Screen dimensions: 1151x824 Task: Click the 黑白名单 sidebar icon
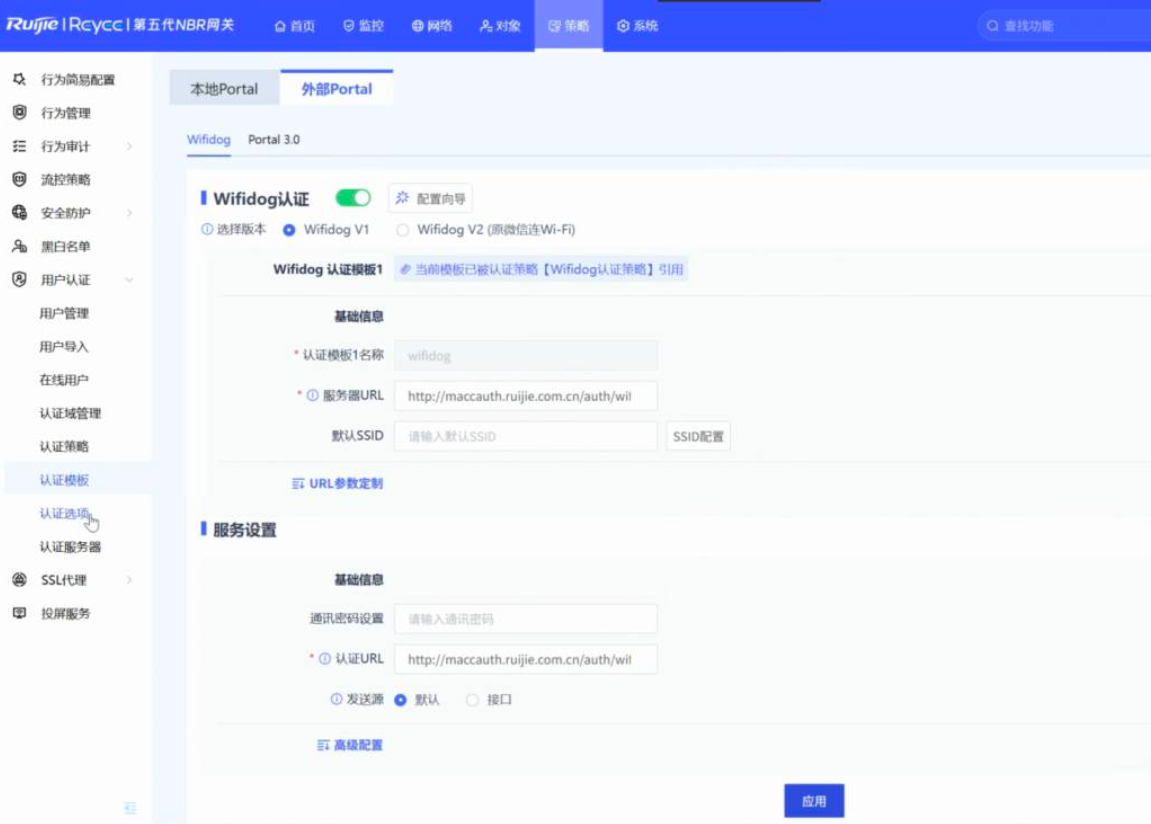click(19, 246)
